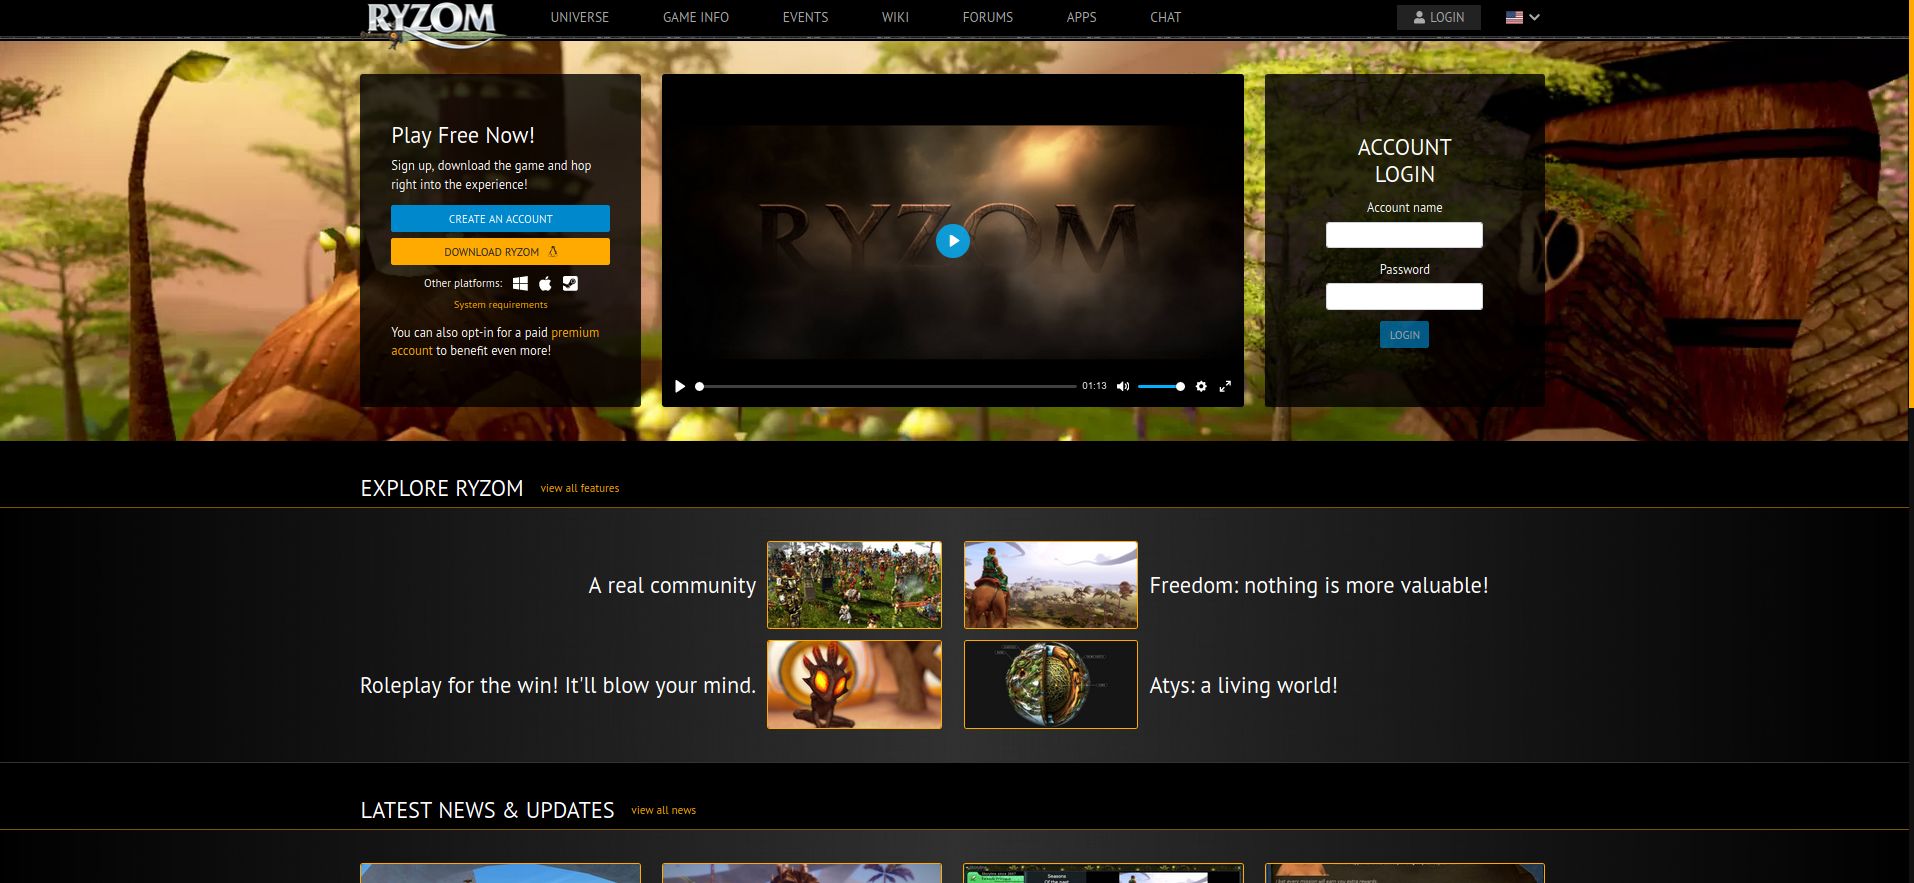Click the Login button under Password
This screenshot has width=1914, height=883.
(x=1404, y=335)
